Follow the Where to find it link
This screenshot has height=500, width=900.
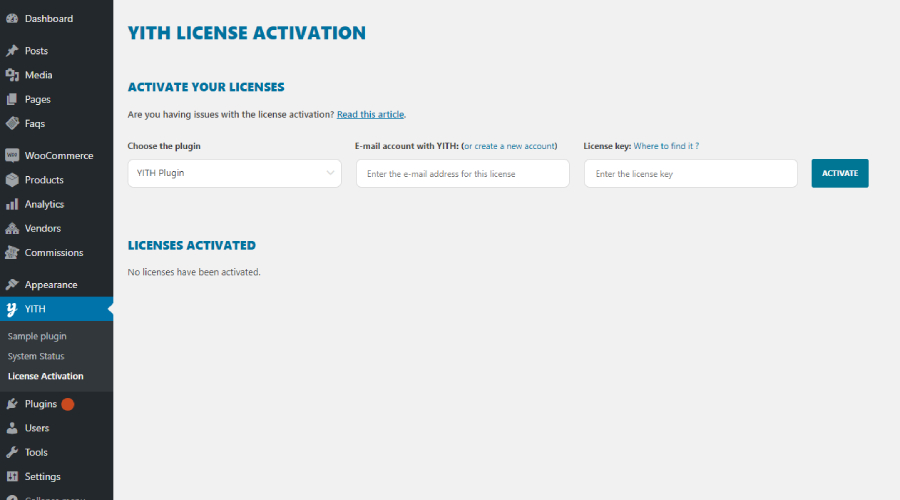tap(666, 146)
